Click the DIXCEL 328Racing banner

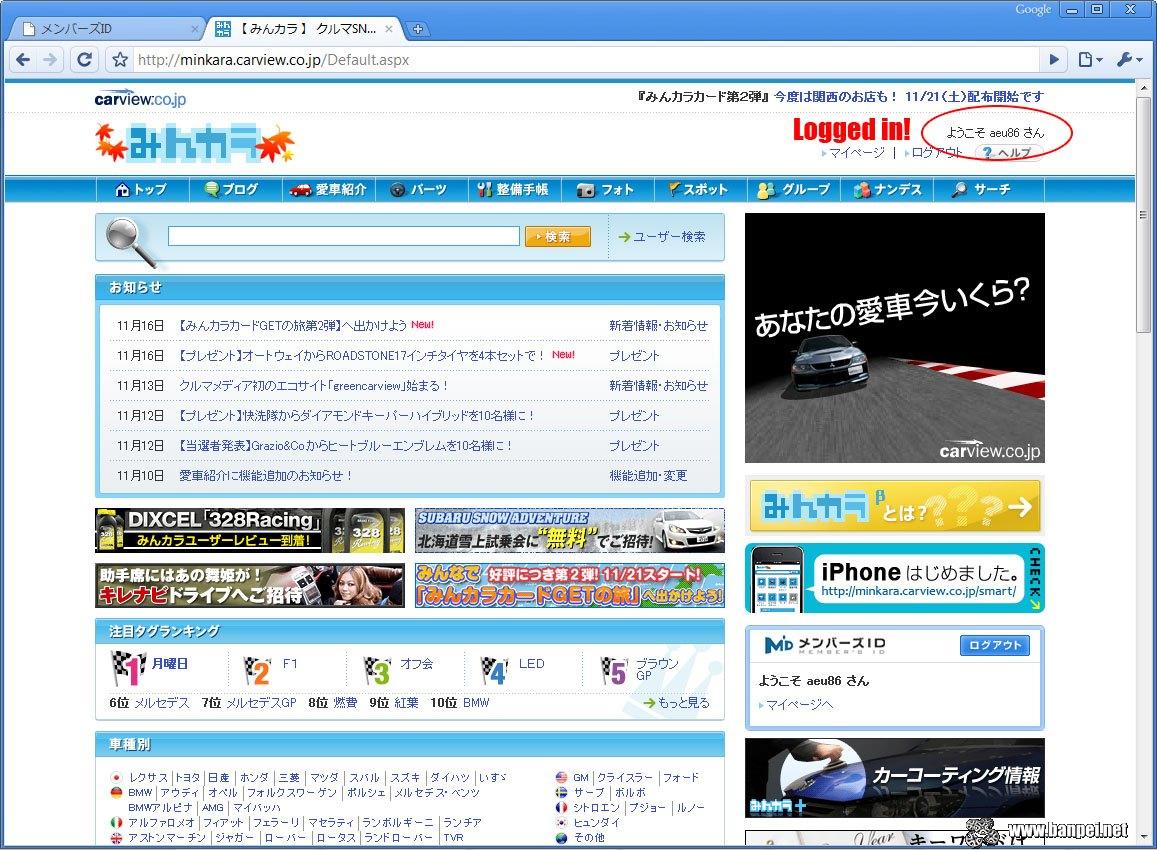(x=250, y=530)
